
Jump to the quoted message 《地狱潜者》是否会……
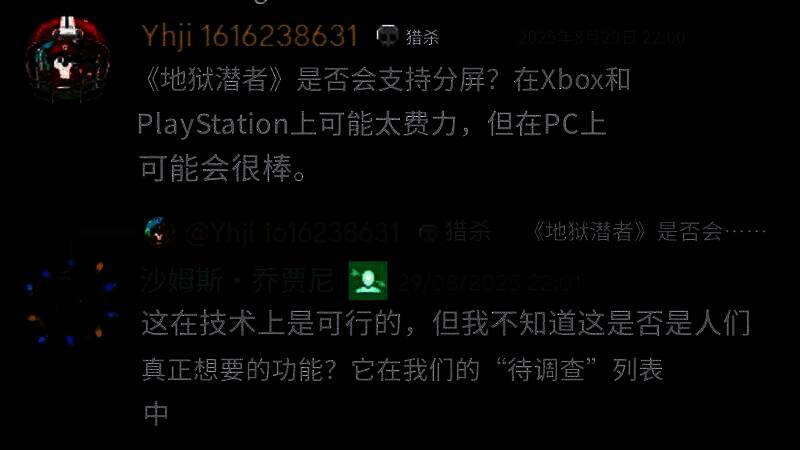click(648, 232)
